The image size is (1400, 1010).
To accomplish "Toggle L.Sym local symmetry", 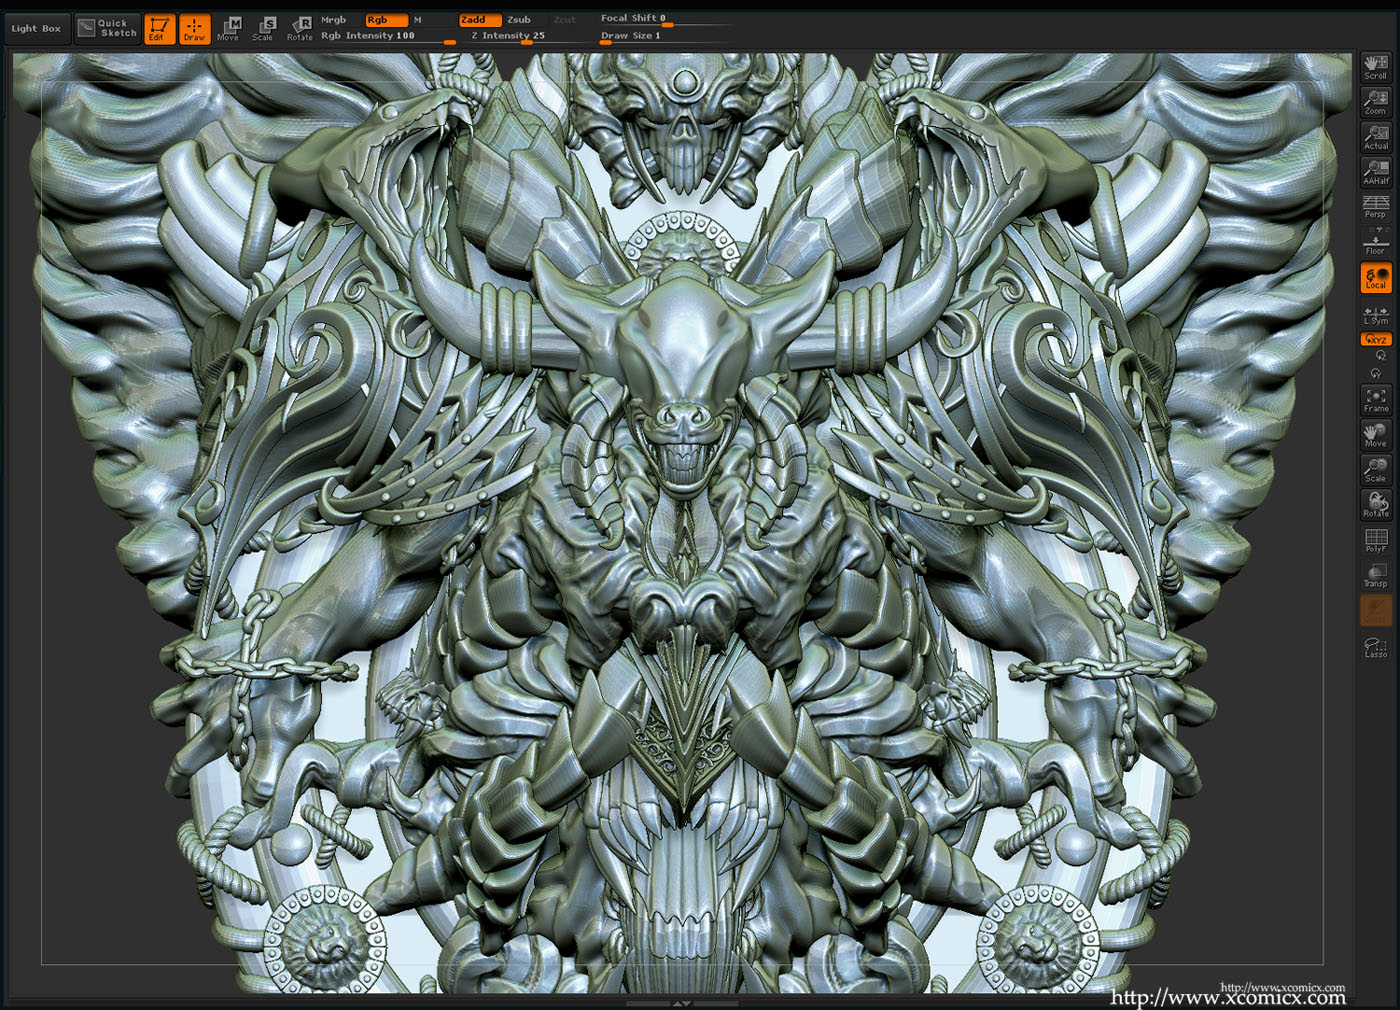I will tap(1376, 315).
